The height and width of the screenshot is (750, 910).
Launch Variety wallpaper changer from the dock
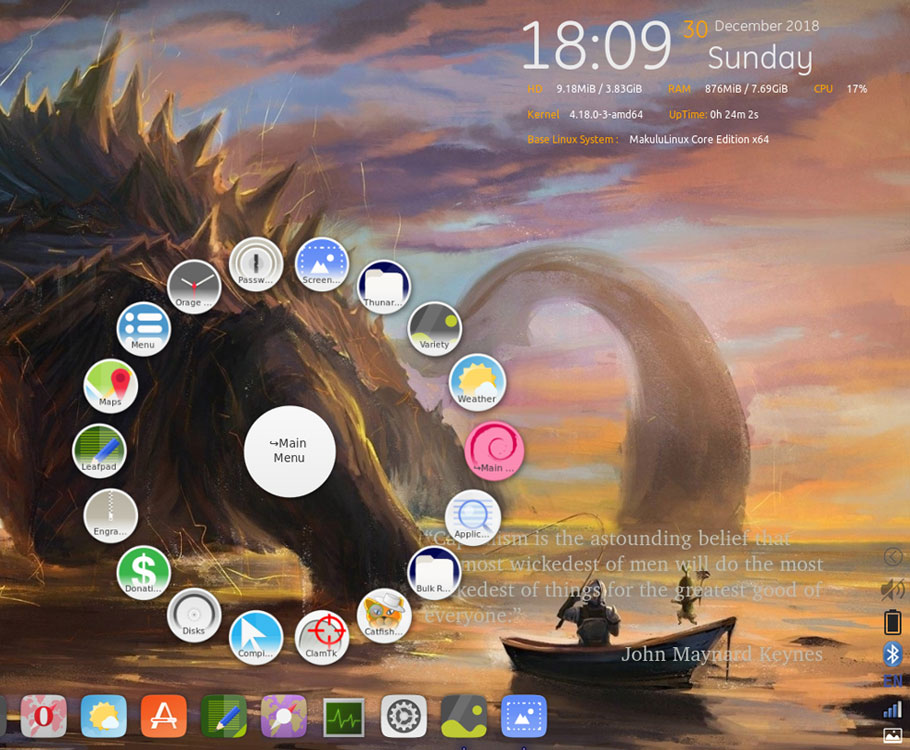(464, 716)
